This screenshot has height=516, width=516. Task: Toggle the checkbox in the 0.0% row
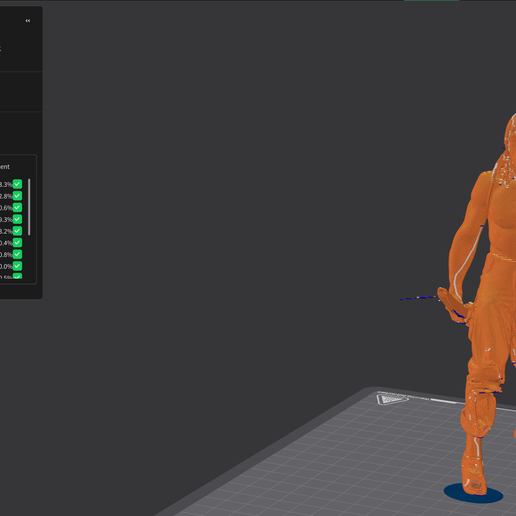pos(17,266)
